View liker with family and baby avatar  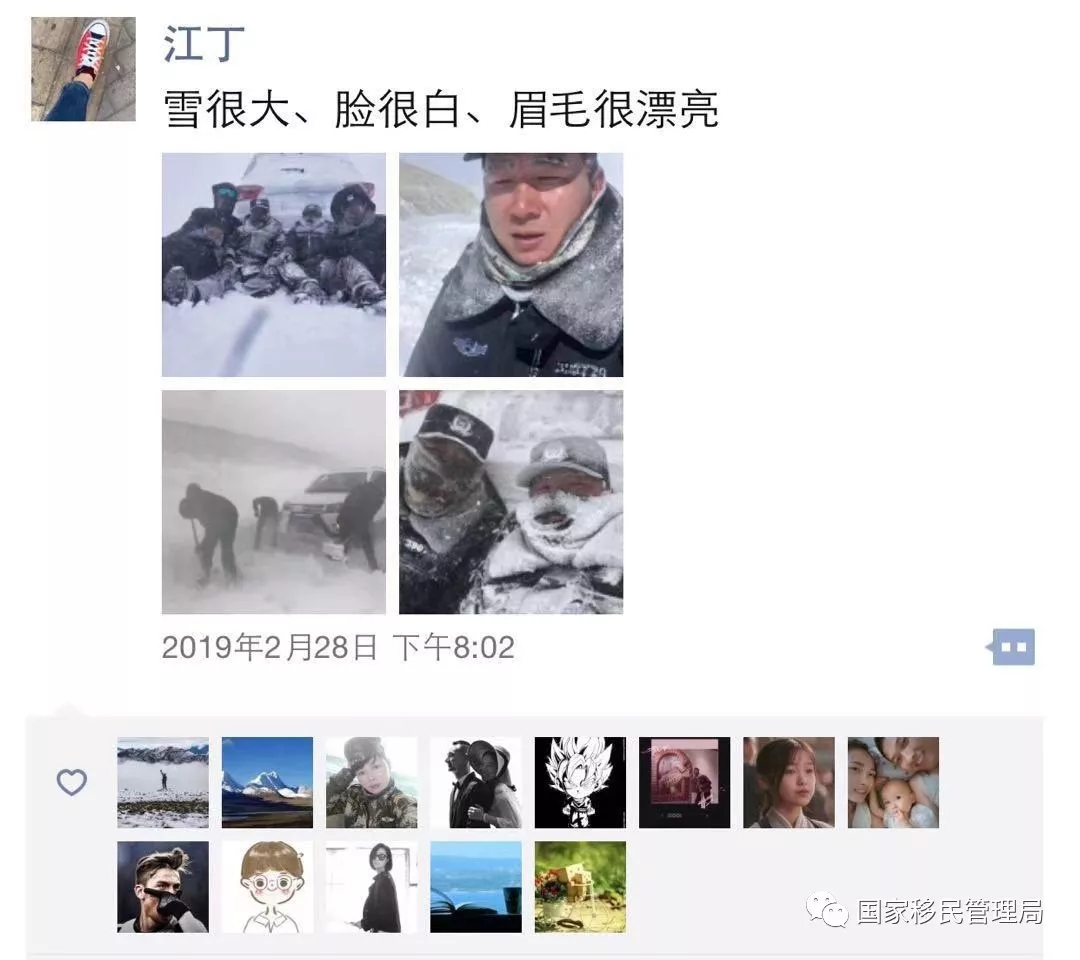tap(893, 782)
